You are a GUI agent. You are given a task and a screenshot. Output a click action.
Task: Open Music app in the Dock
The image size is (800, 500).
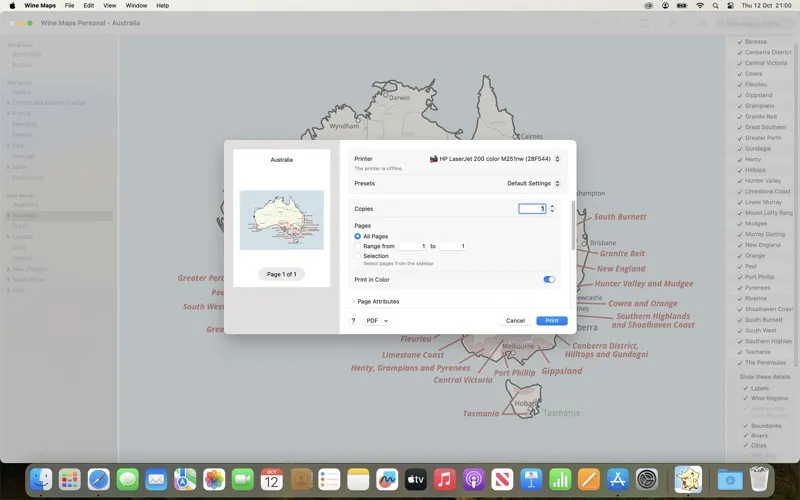point(444,480)
